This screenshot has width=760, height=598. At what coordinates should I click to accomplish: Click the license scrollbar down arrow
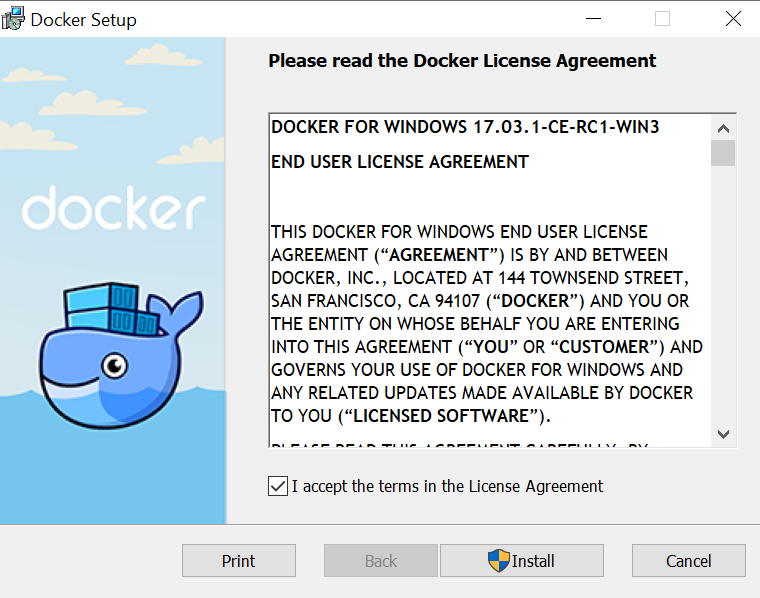[723, 434]
